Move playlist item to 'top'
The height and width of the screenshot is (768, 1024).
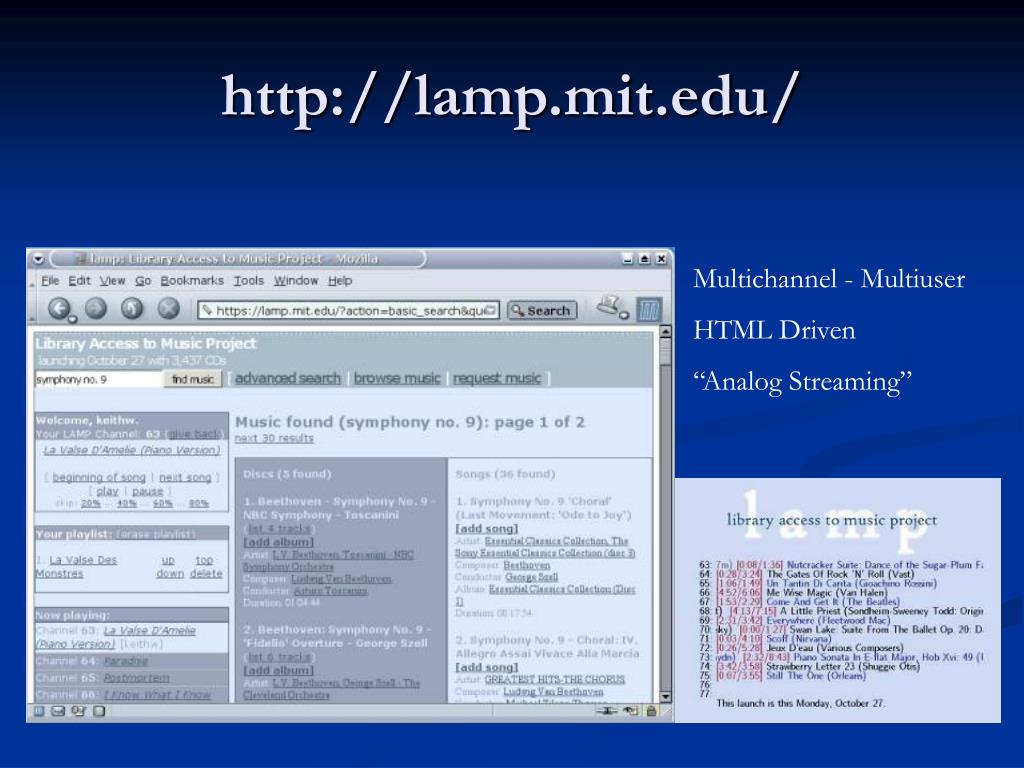pyautogui.click(x=204, y=560)
